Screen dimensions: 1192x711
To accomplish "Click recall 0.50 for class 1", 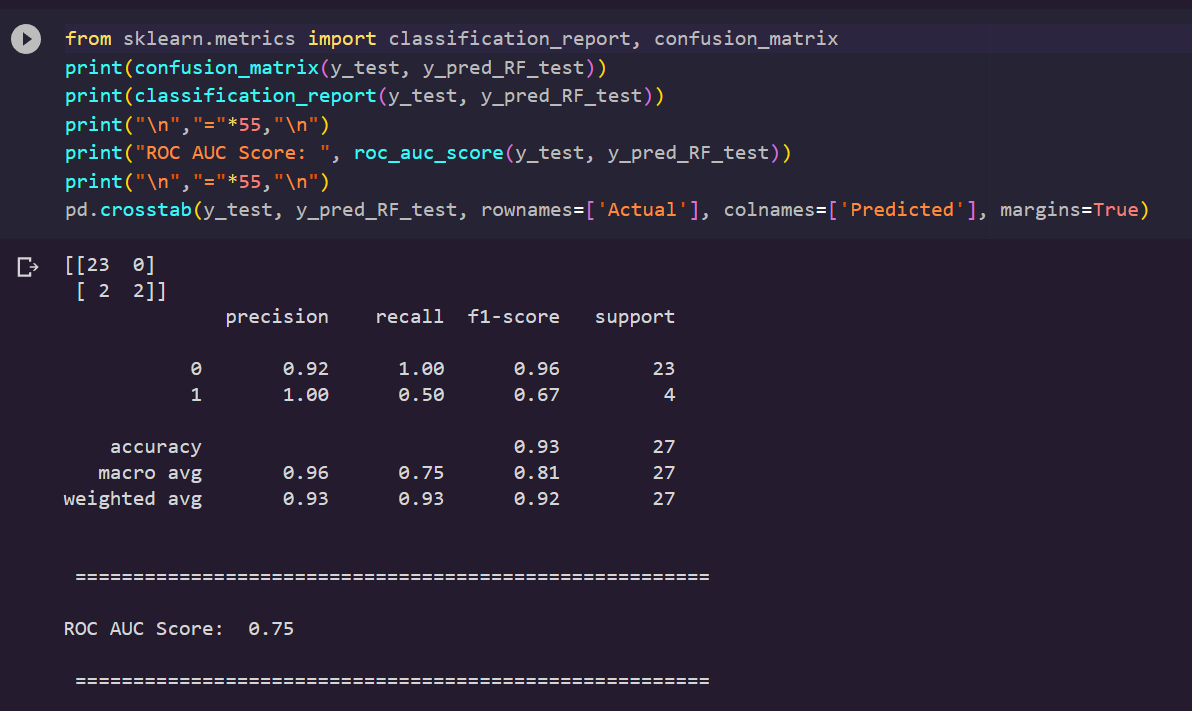I will pyautogui.click(x=421, y=395).
